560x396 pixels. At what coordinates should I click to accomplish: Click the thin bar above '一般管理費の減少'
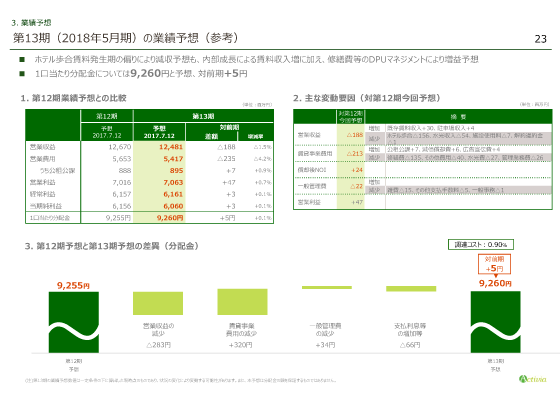pos(327,287)
